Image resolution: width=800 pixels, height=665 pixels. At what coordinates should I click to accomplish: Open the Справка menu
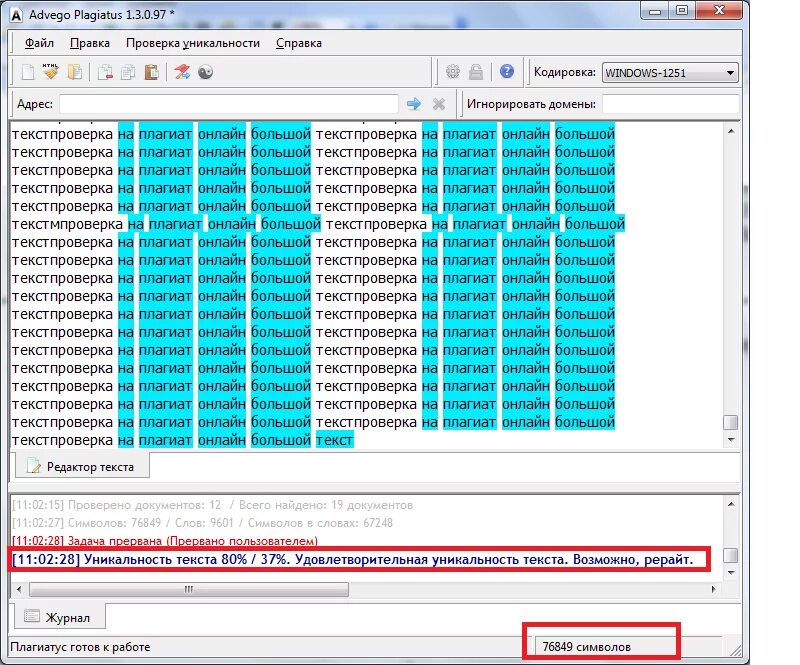[298, 43]
